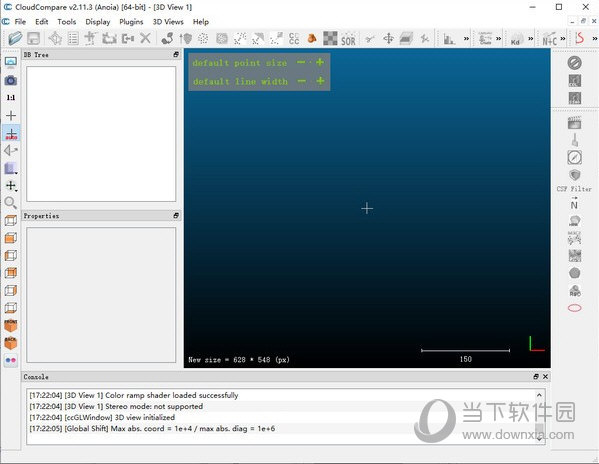Increase default line width with plus
Screen dimensions: 599x464
pyautogui.click(x=320, y=81)
